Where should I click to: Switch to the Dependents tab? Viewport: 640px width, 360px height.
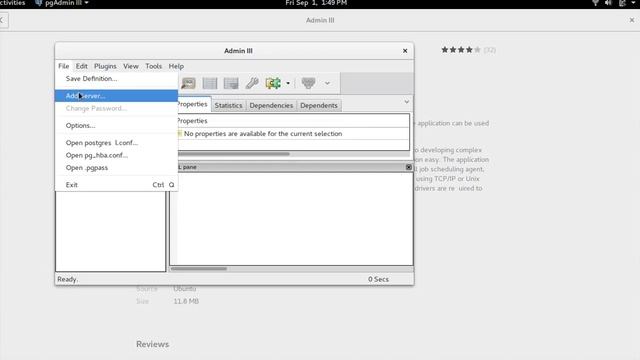[x=319, y=105]
